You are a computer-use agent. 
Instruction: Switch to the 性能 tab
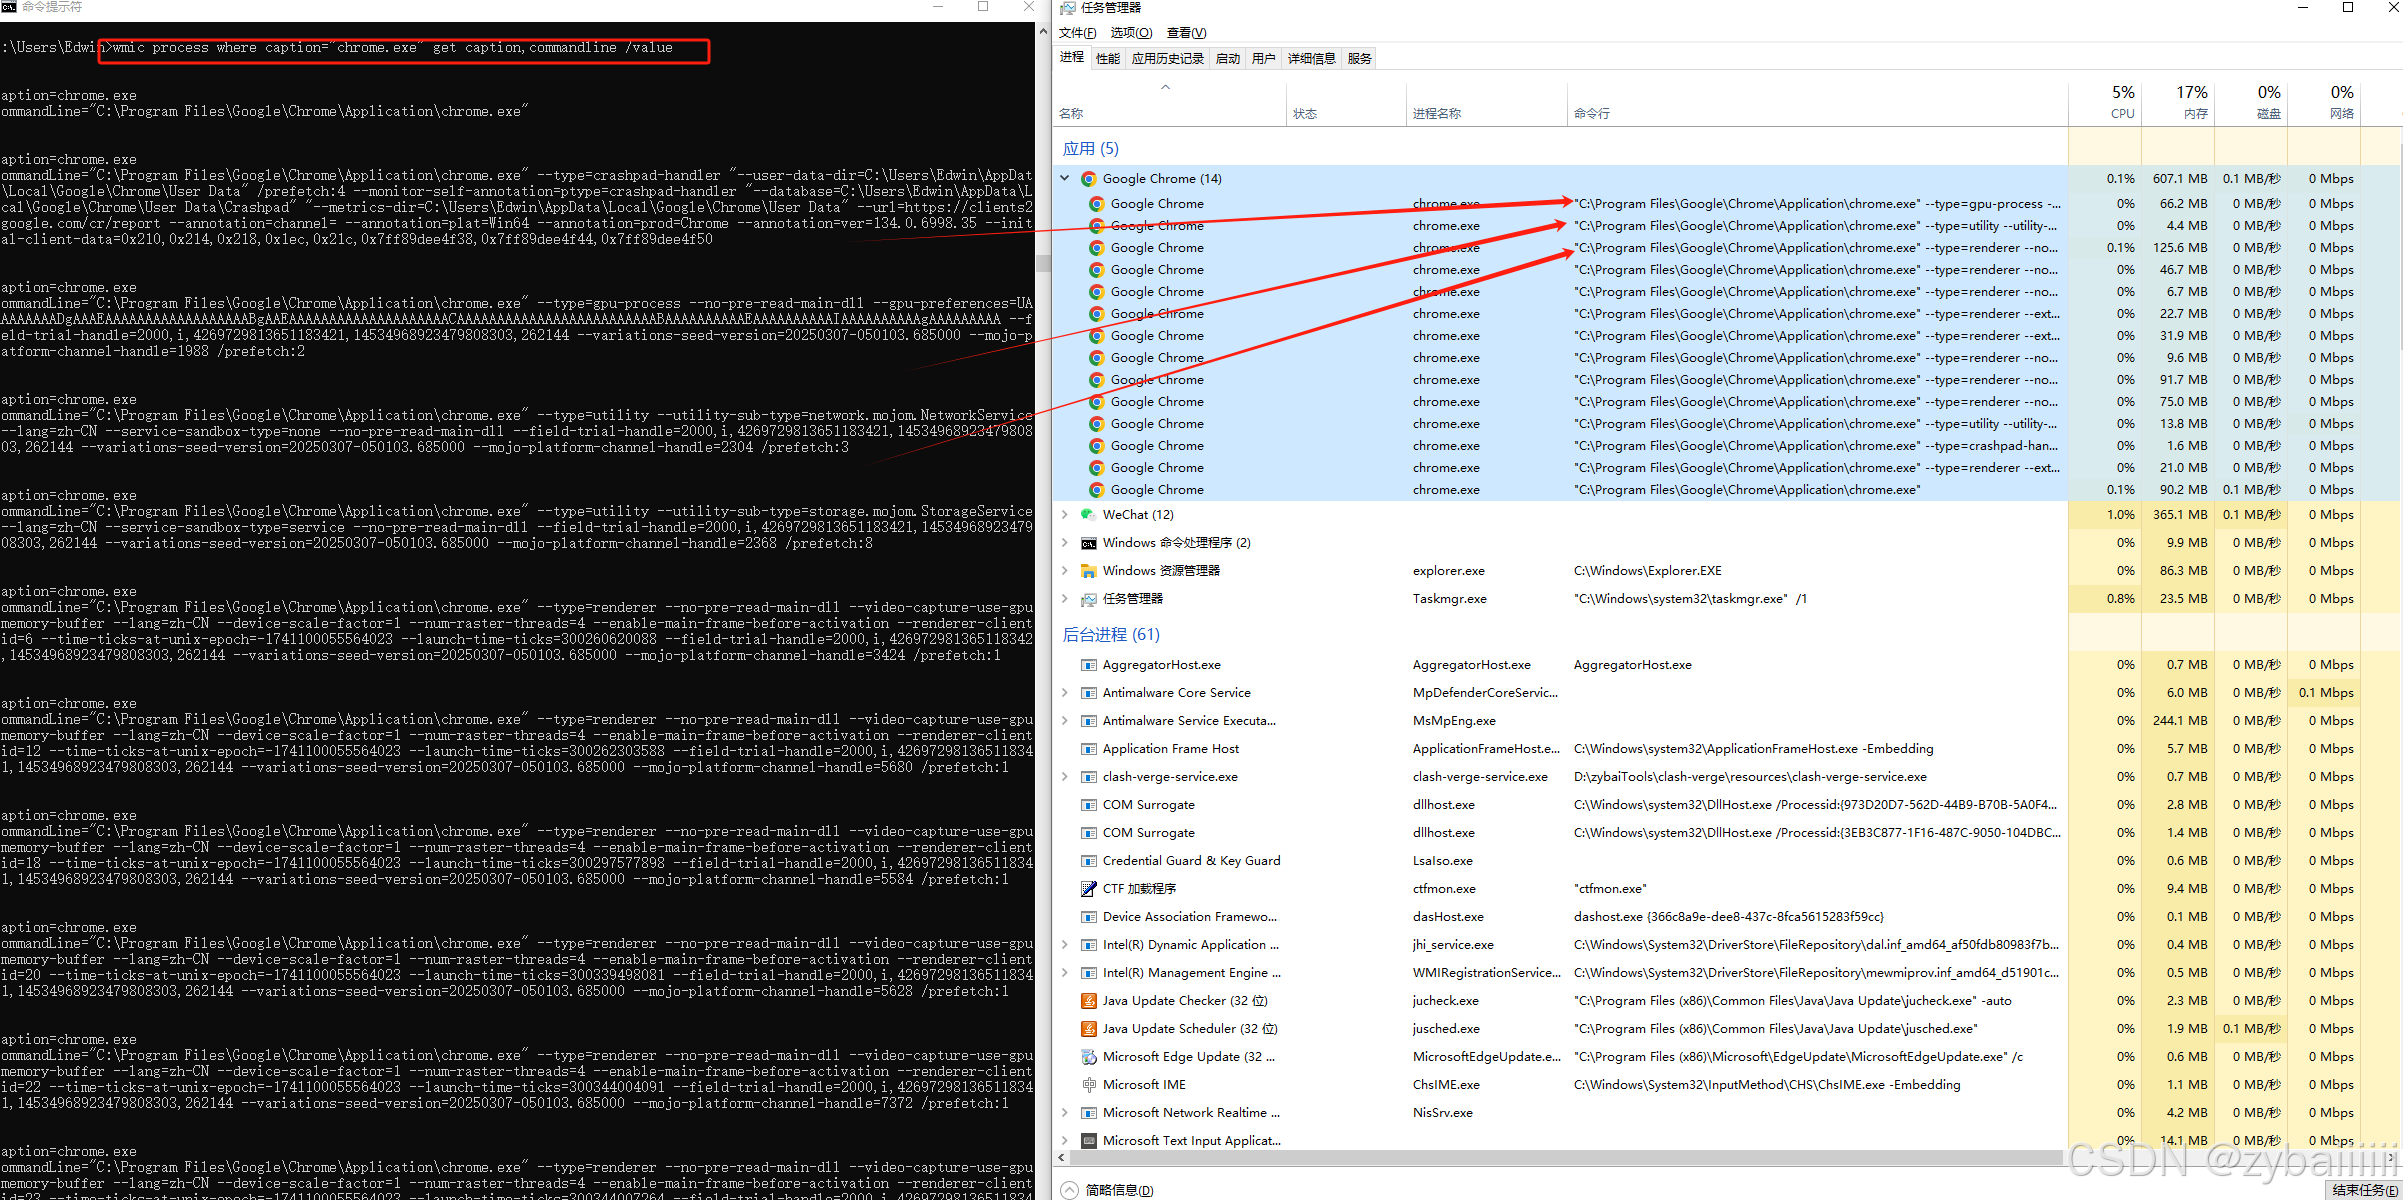pyautogui.click(x=1108, y=59)
